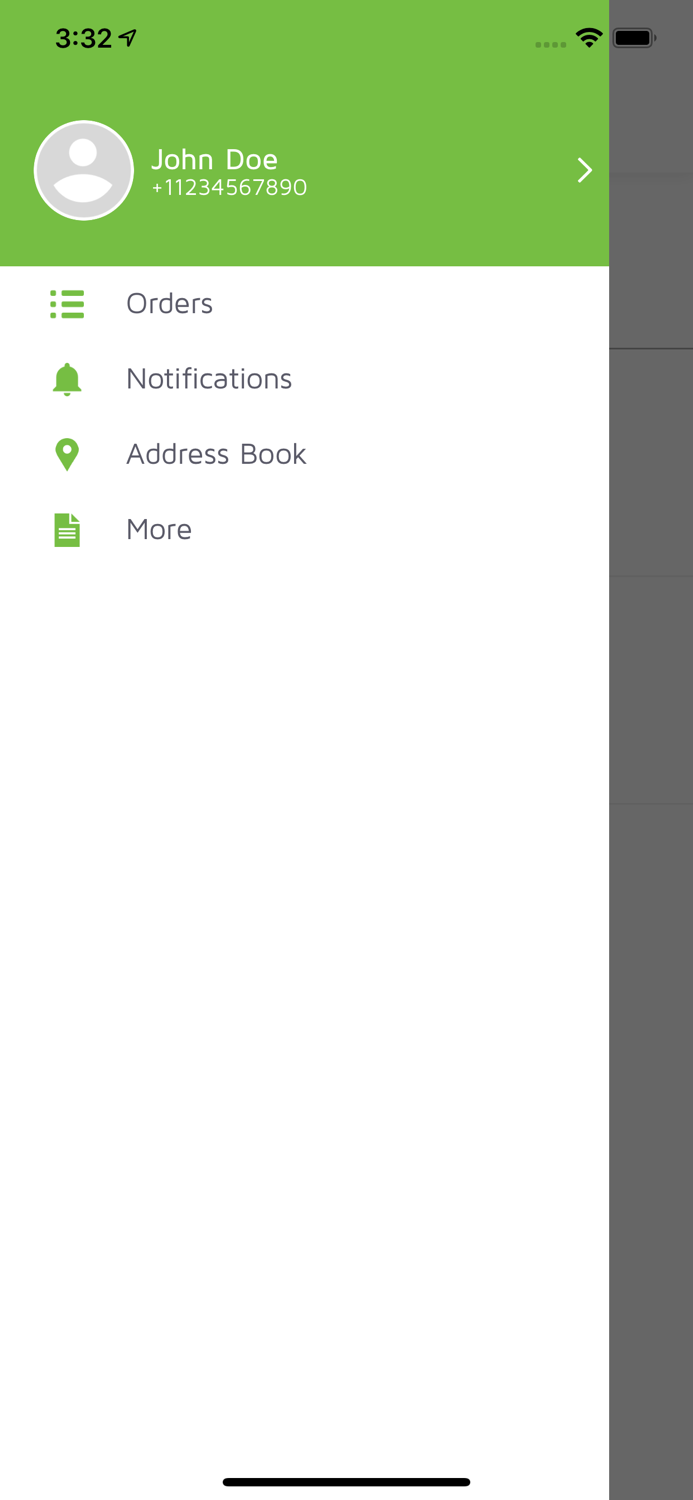Screen dimensions: 693x1500
Task: Tap the home indicator bar
Action: [346, 1482]
